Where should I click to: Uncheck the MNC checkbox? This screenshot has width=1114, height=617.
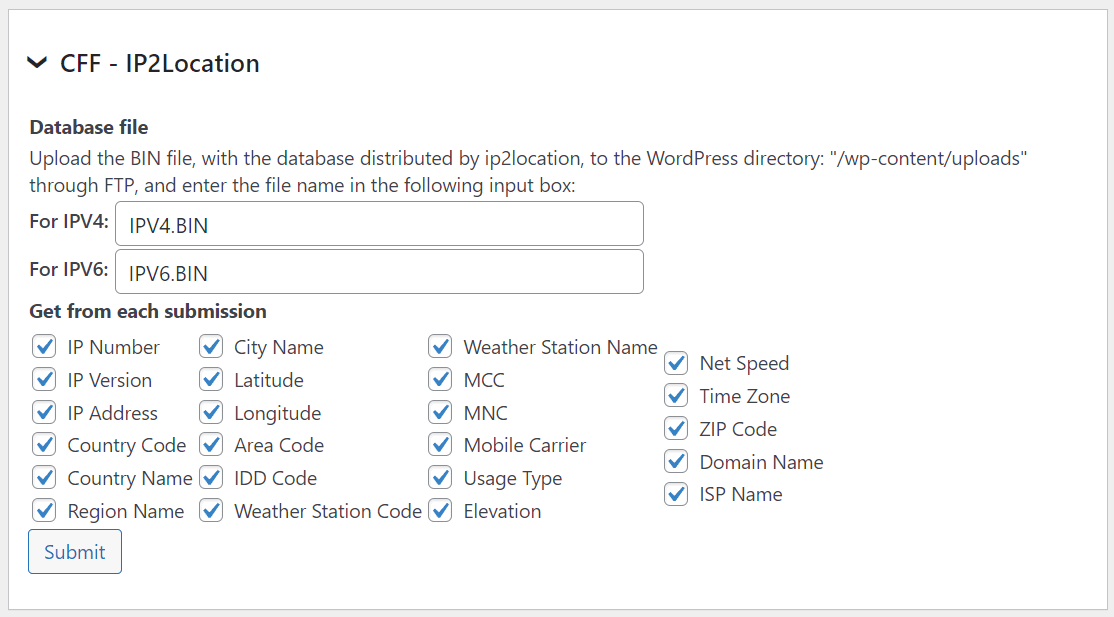pyautogui.click(x=440, y=412)
